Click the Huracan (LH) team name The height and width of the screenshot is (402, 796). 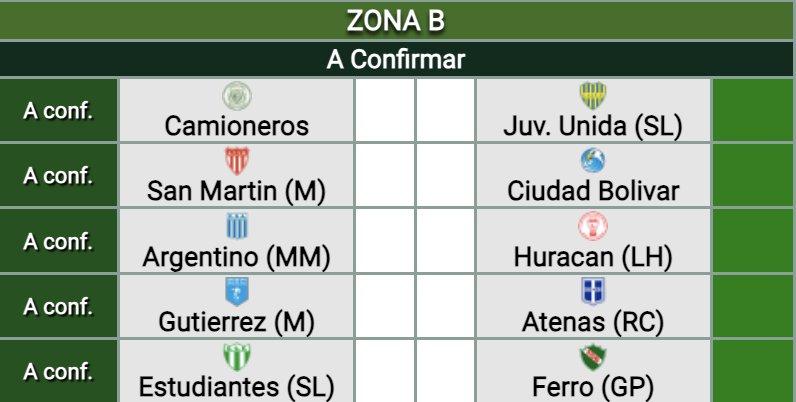tap(593, 256)
